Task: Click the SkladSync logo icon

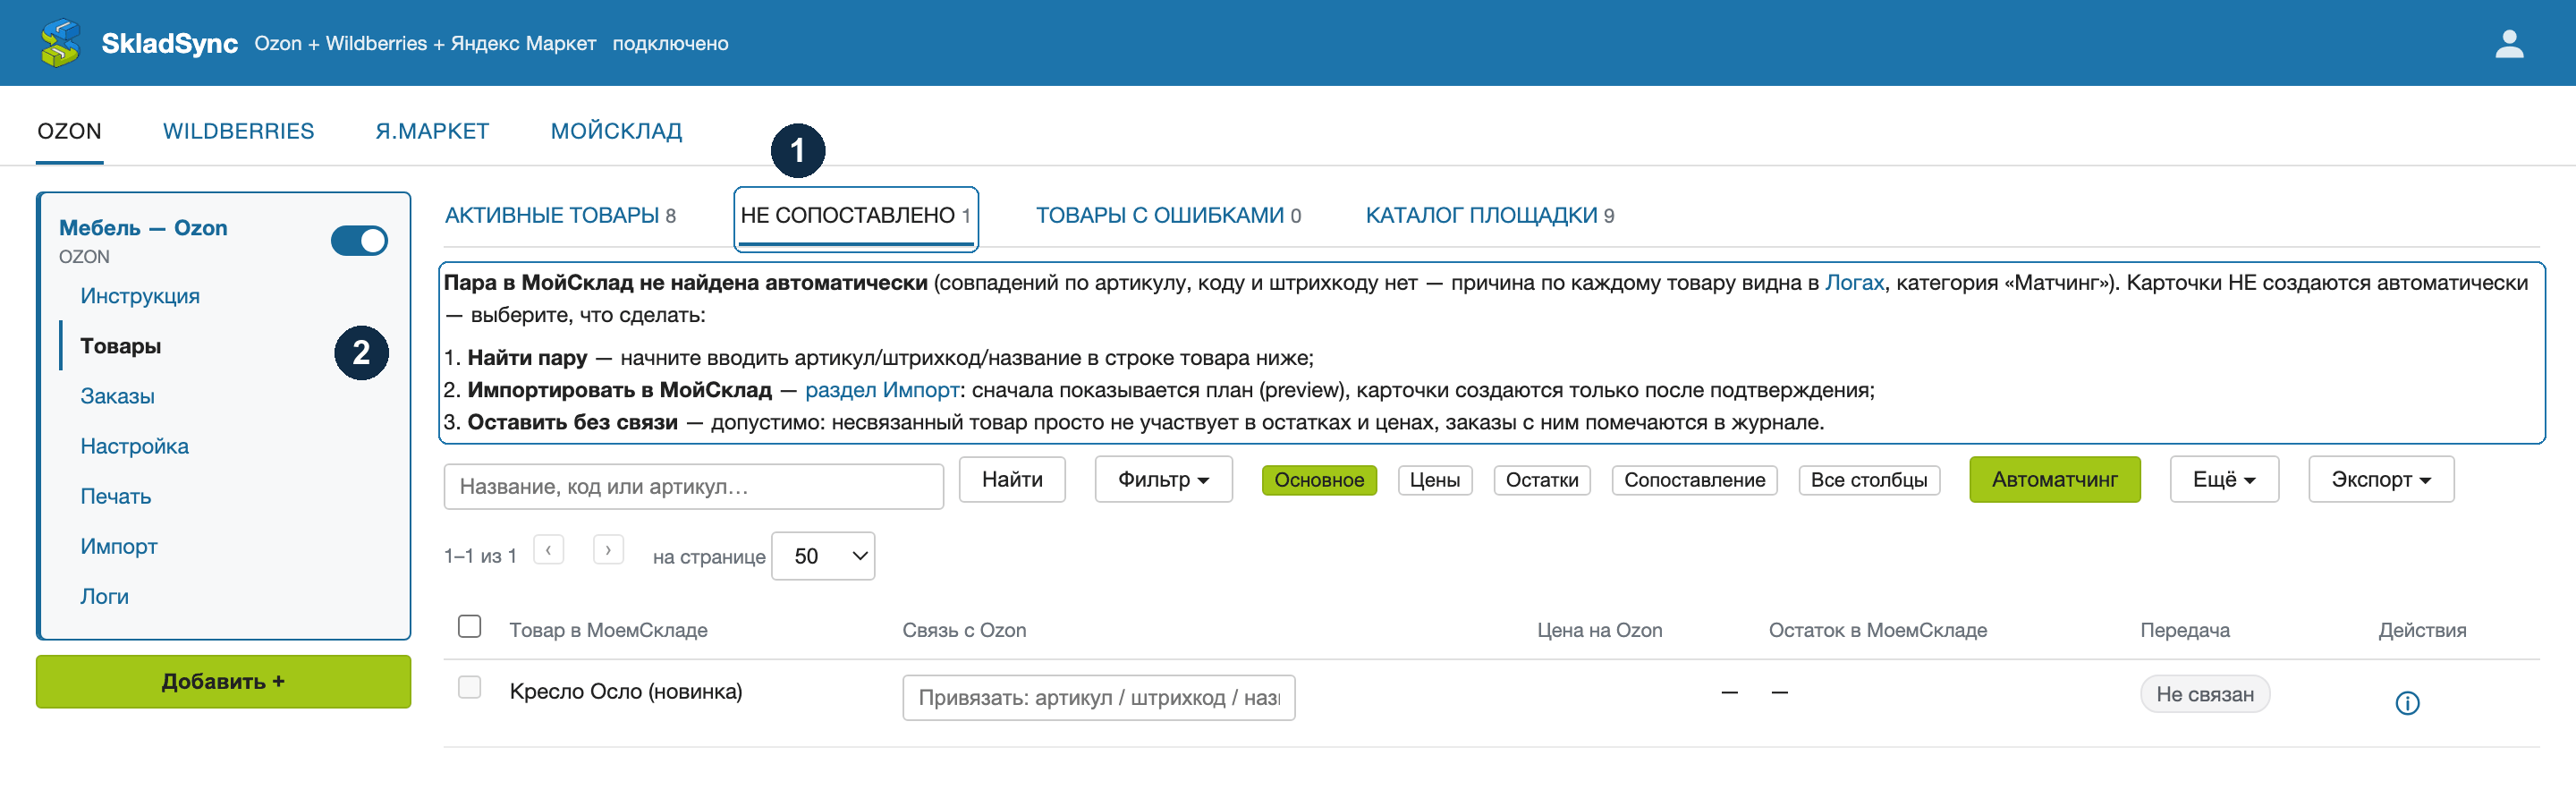Action: [60, 43]
